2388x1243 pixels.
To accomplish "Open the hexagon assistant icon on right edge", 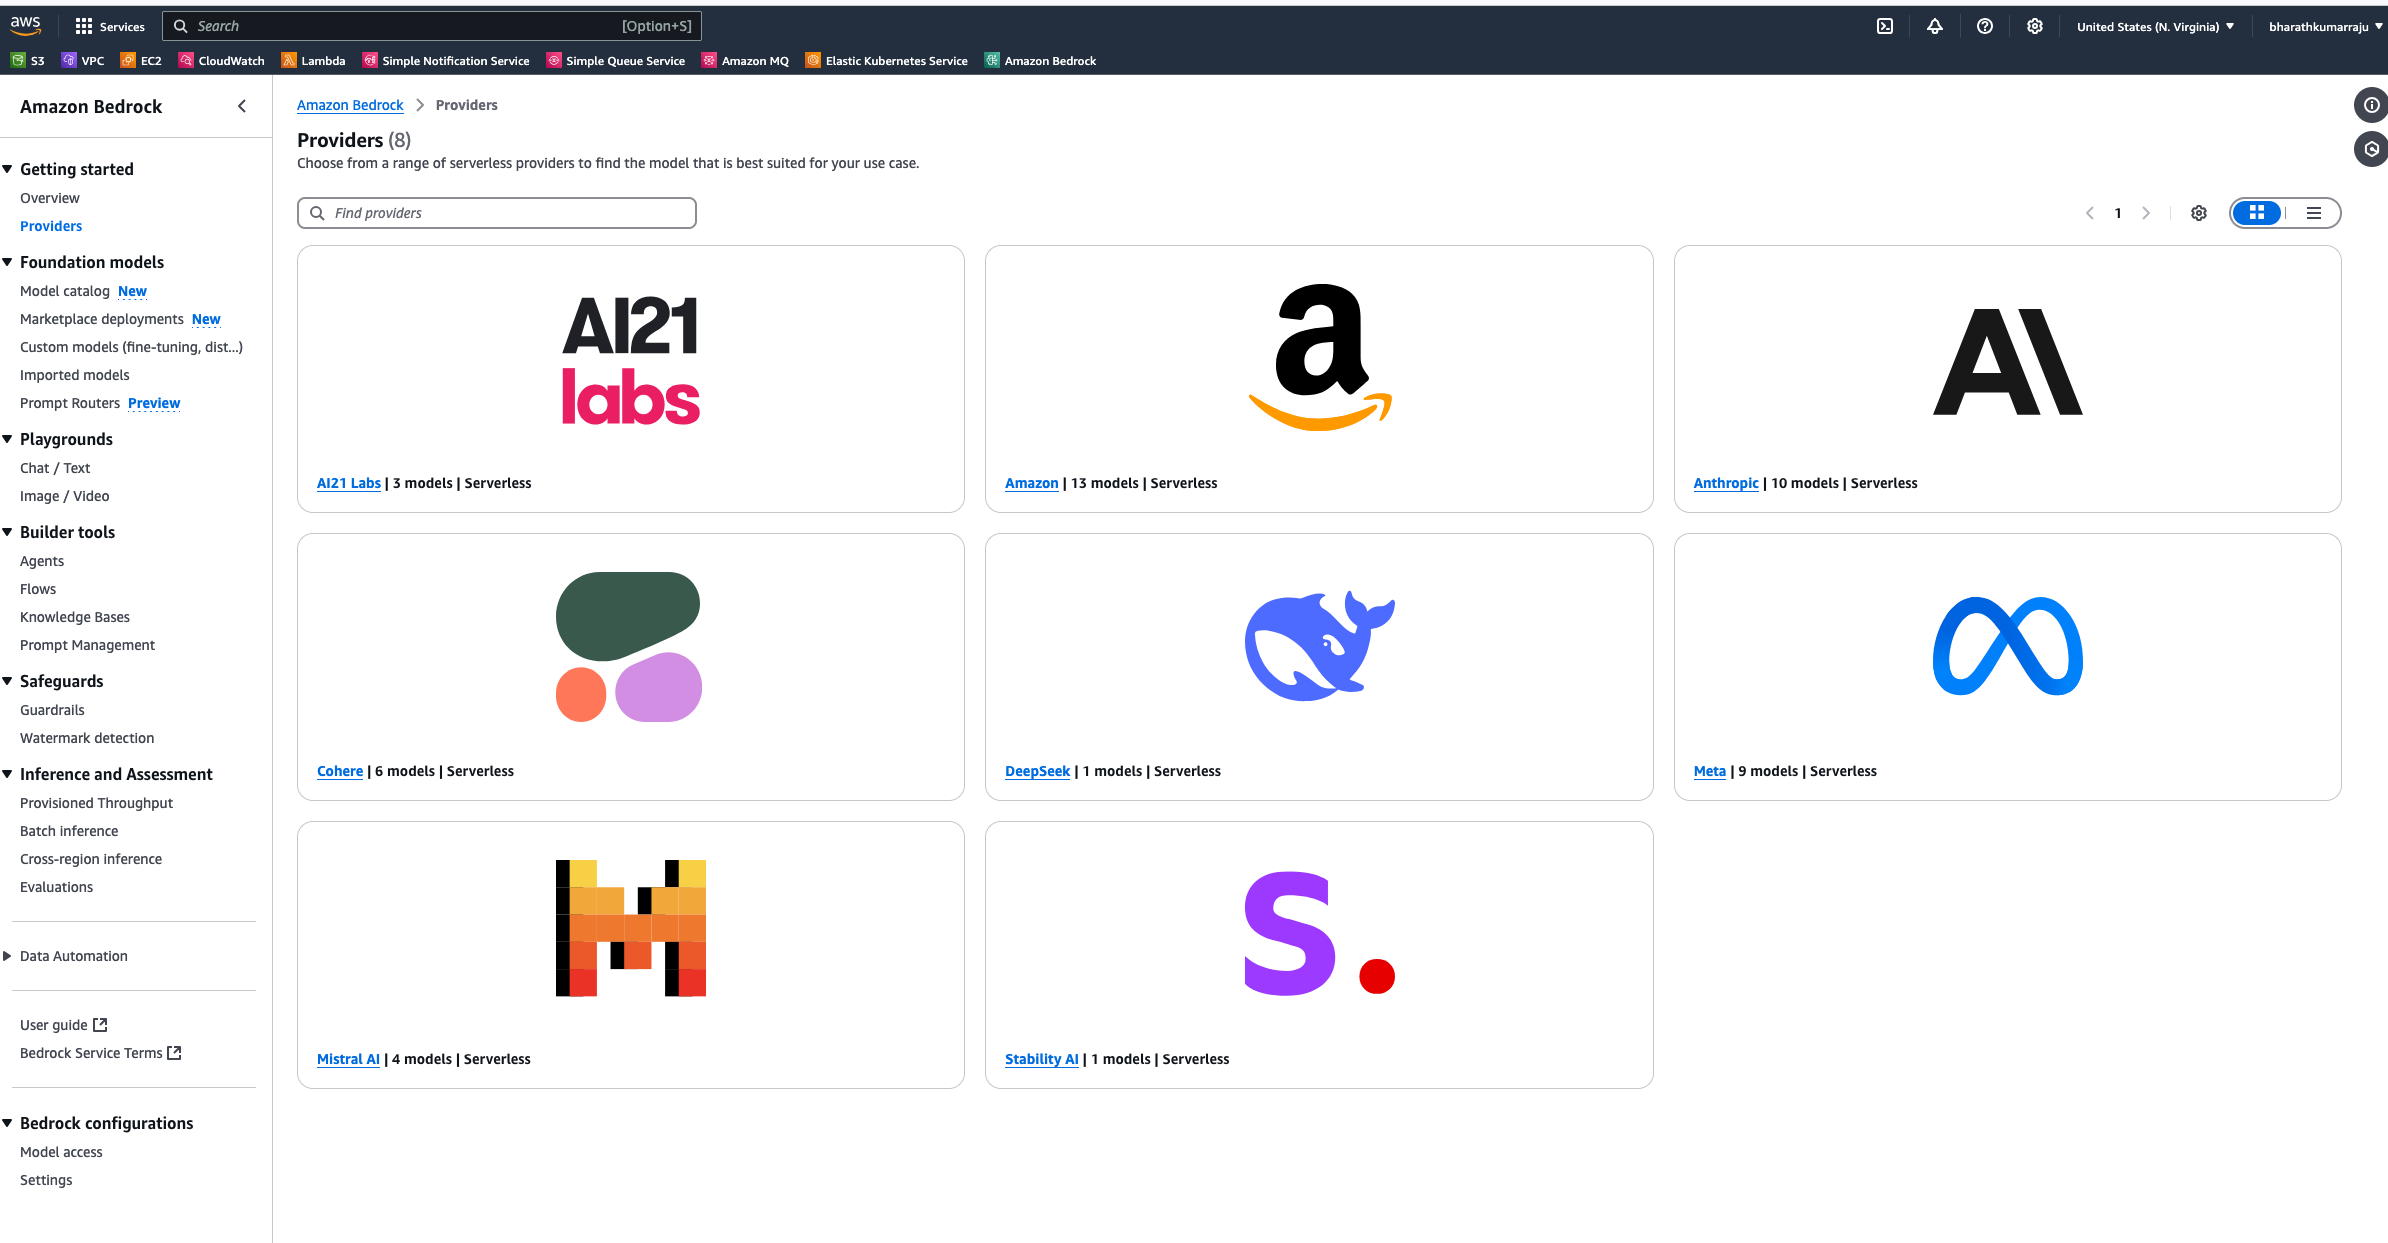I will (x=2371, y=149).
